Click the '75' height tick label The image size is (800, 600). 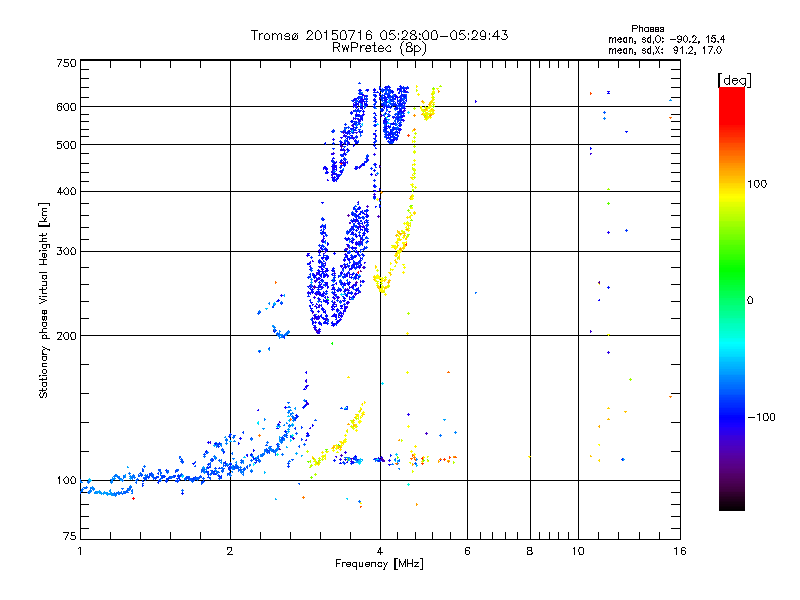[x=70, y=536]
